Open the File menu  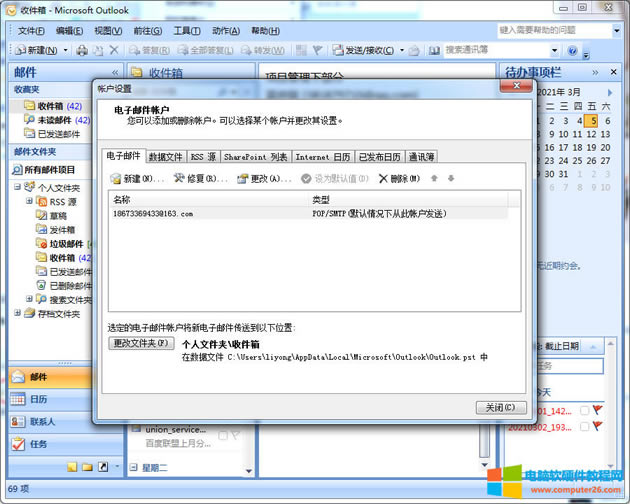(31, 31)
